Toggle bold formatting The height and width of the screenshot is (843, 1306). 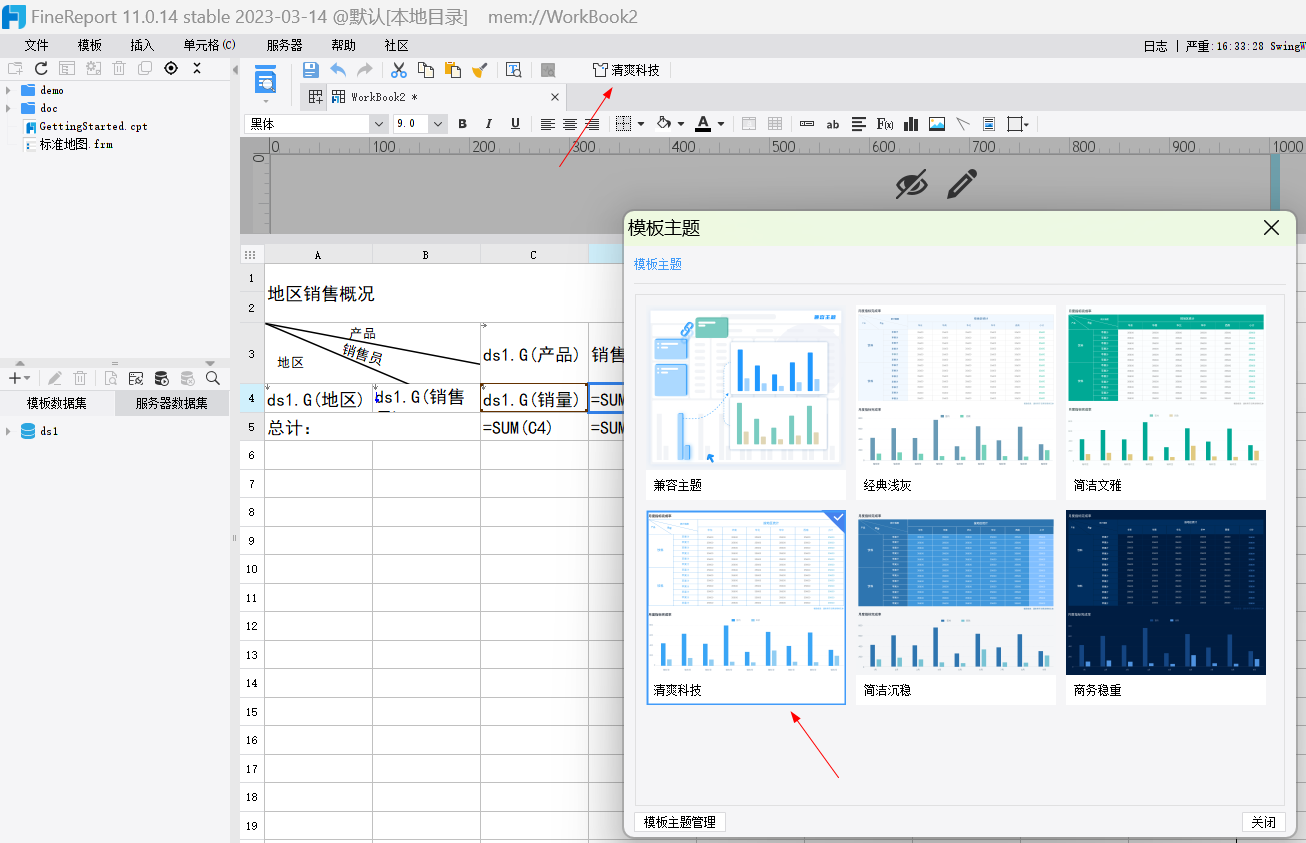462,124
